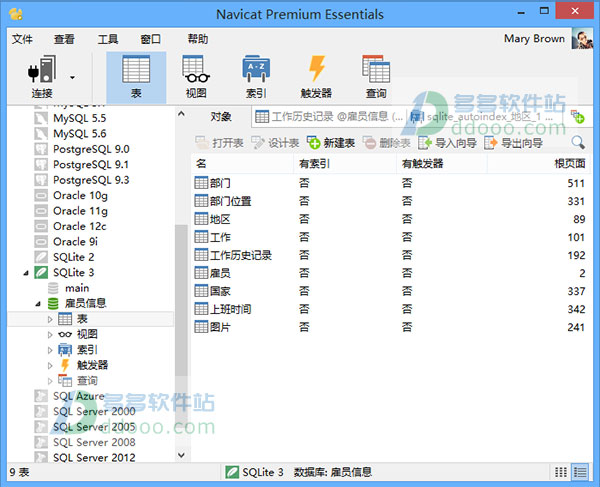This screenshot has height=487, width=600.
Task: Click 删除表 button
Action: pyautogui.click(x=386, y=143)
